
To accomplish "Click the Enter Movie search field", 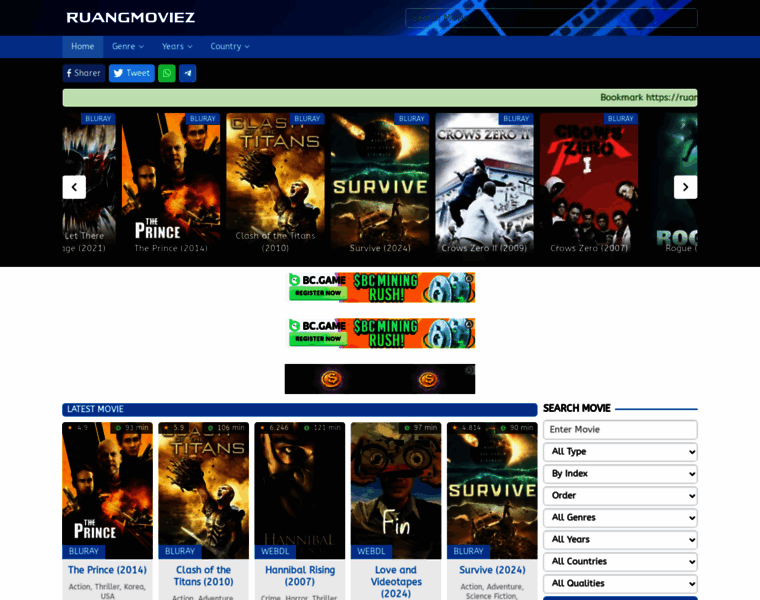I will point(620,430).
